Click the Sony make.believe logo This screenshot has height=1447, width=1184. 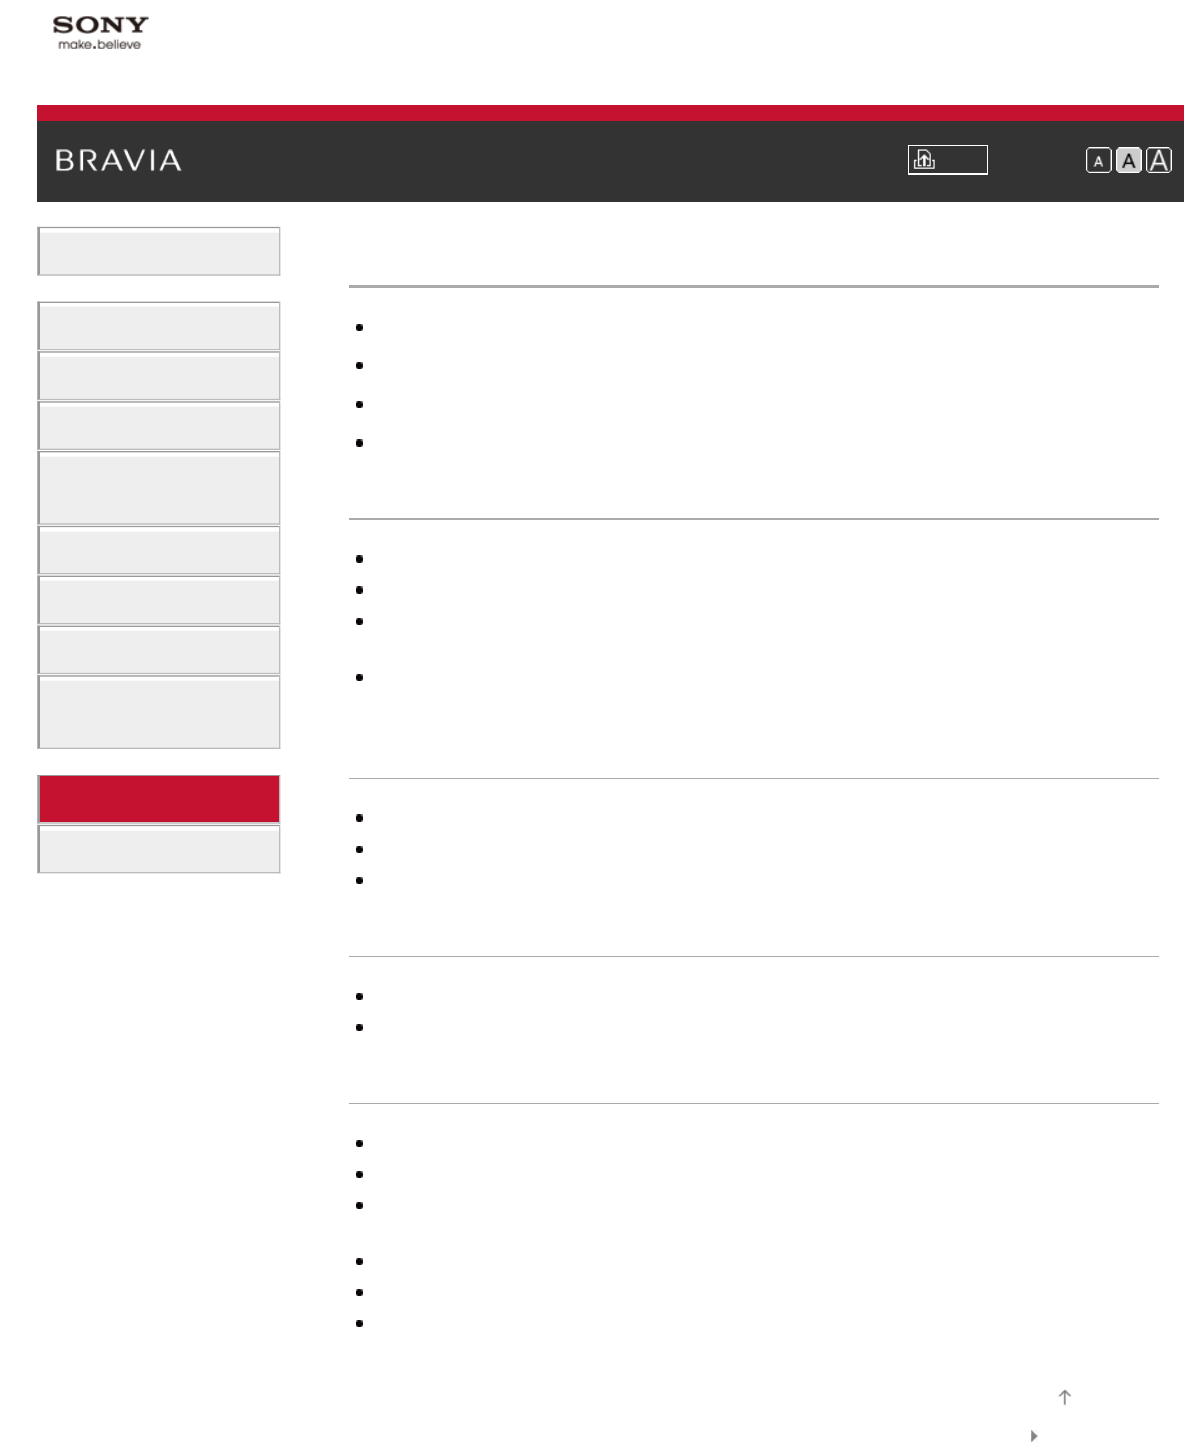pyautogui.click(x=100, y=32)
